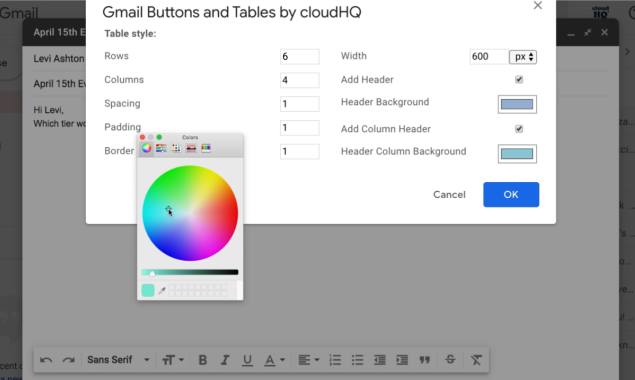Edit the Border value field
Screen dimensions: 635x380
[299, 152]
